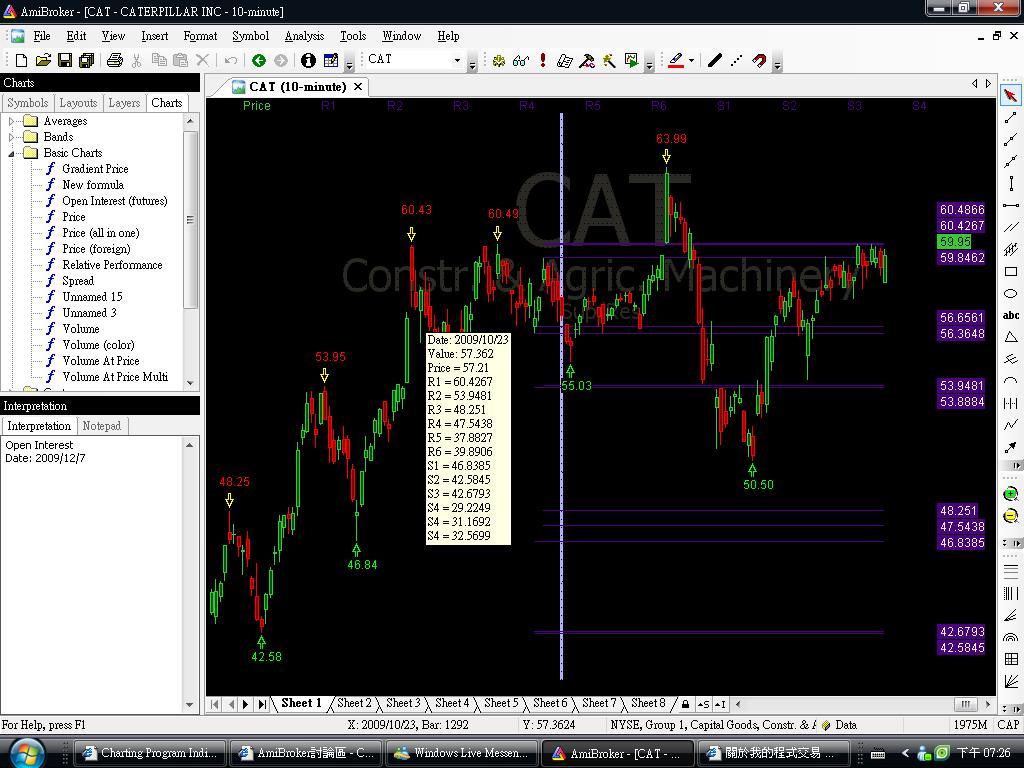Select the Arc drawing tool
This screenshot has width=1024, height=768.
(1010, 381)
